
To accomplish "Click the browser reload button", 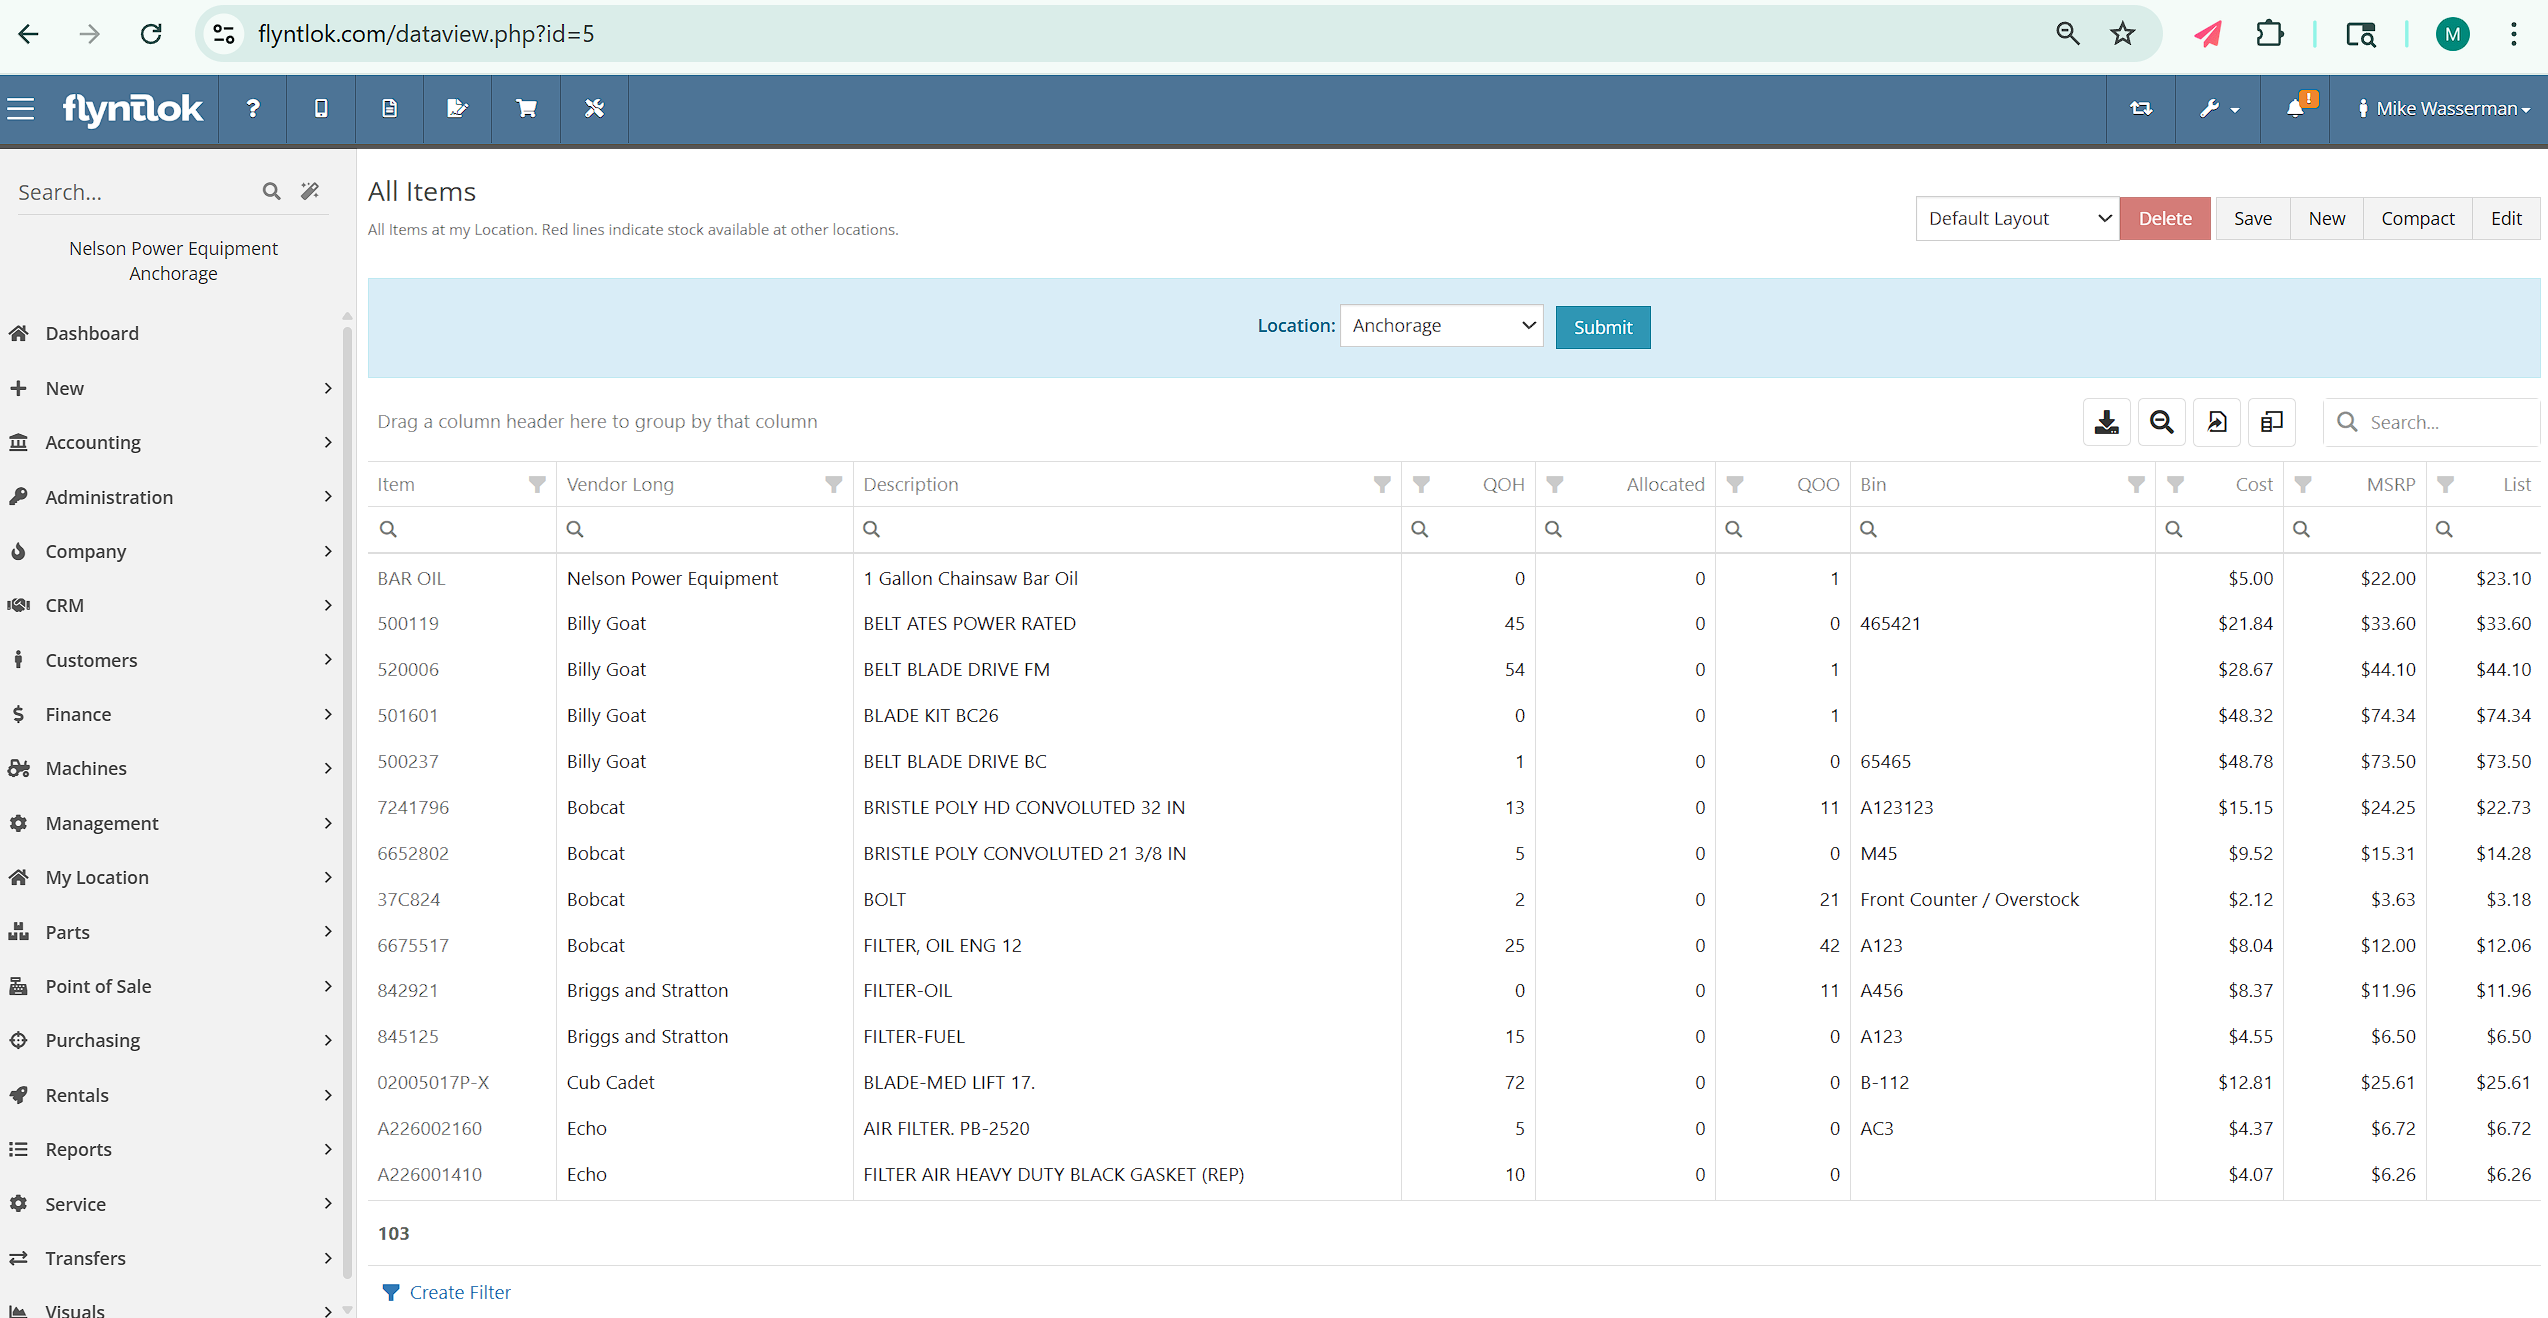I will [x=151, y=34].
